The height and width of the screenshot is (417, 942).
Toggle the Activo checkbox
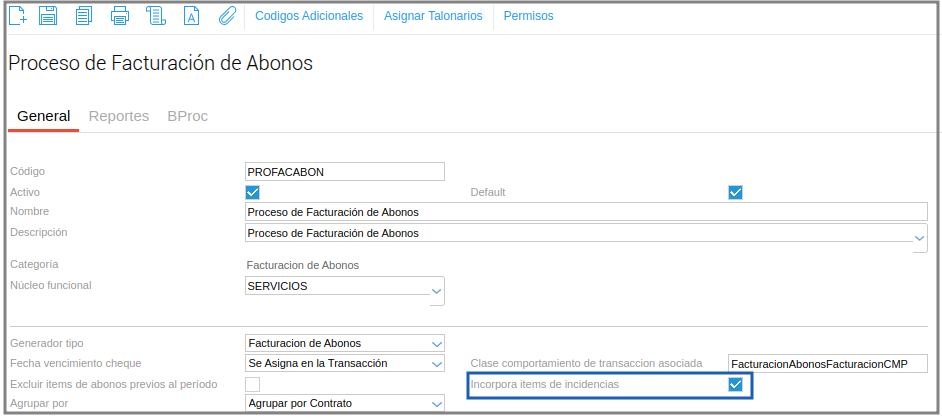(x=253, y=192)
